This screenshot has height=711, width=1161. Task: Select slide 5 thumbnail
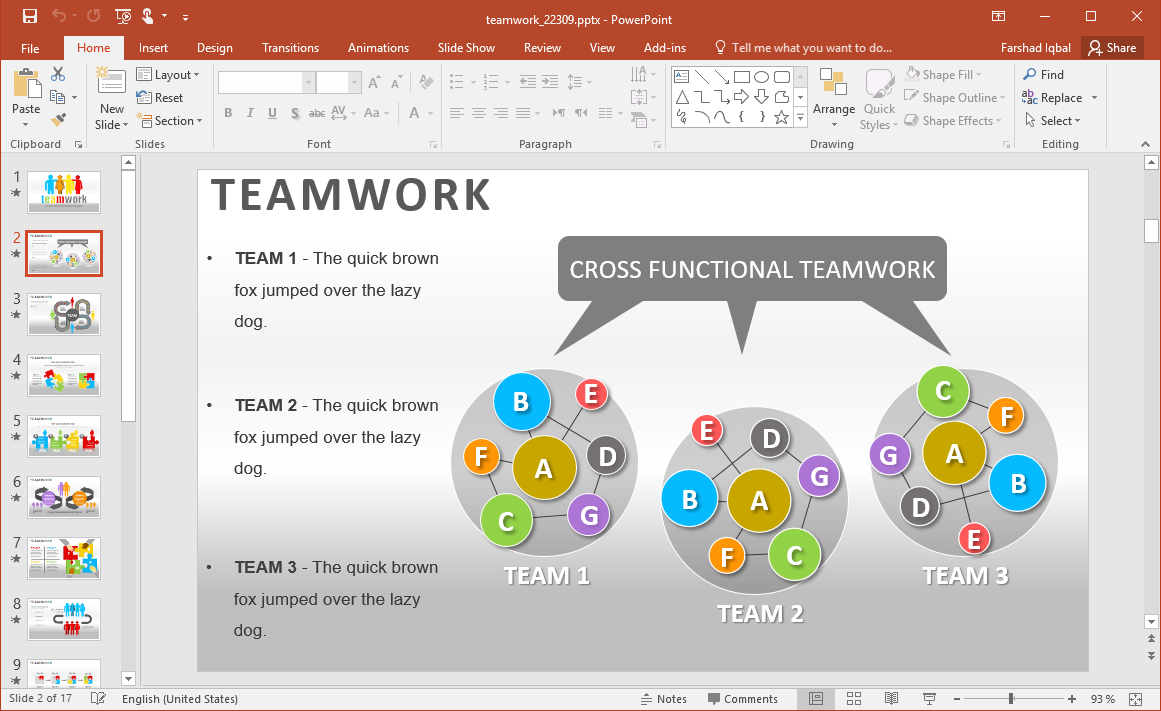click(x=64, y=437)
